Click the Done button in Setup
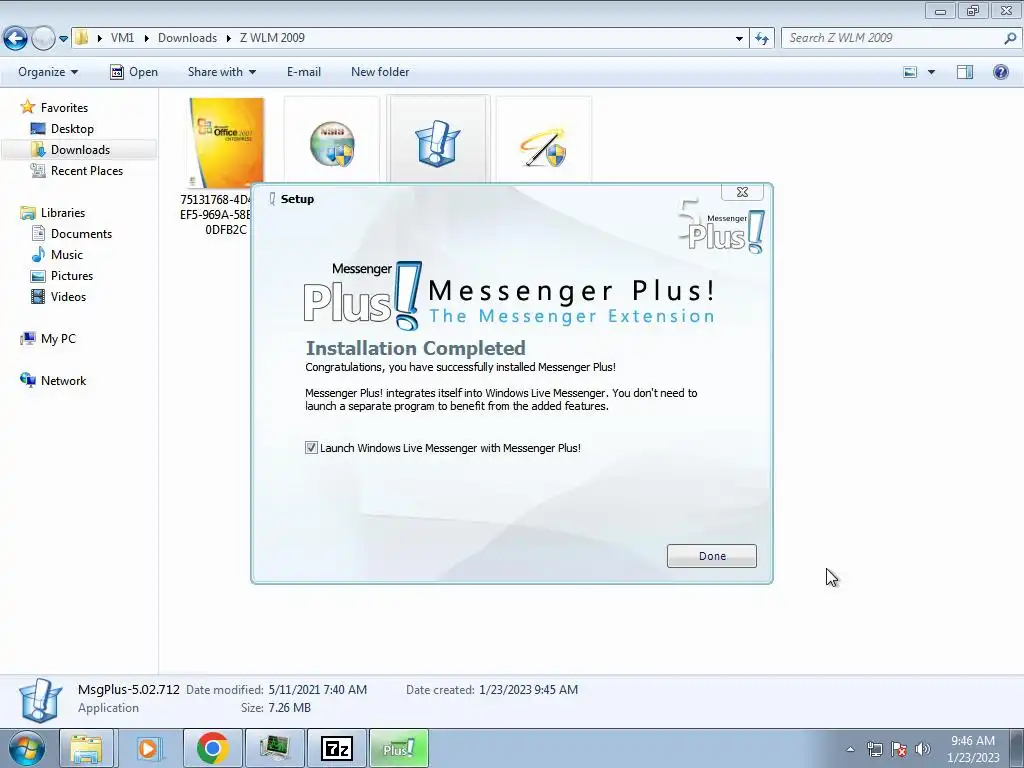 click(712, 556)
